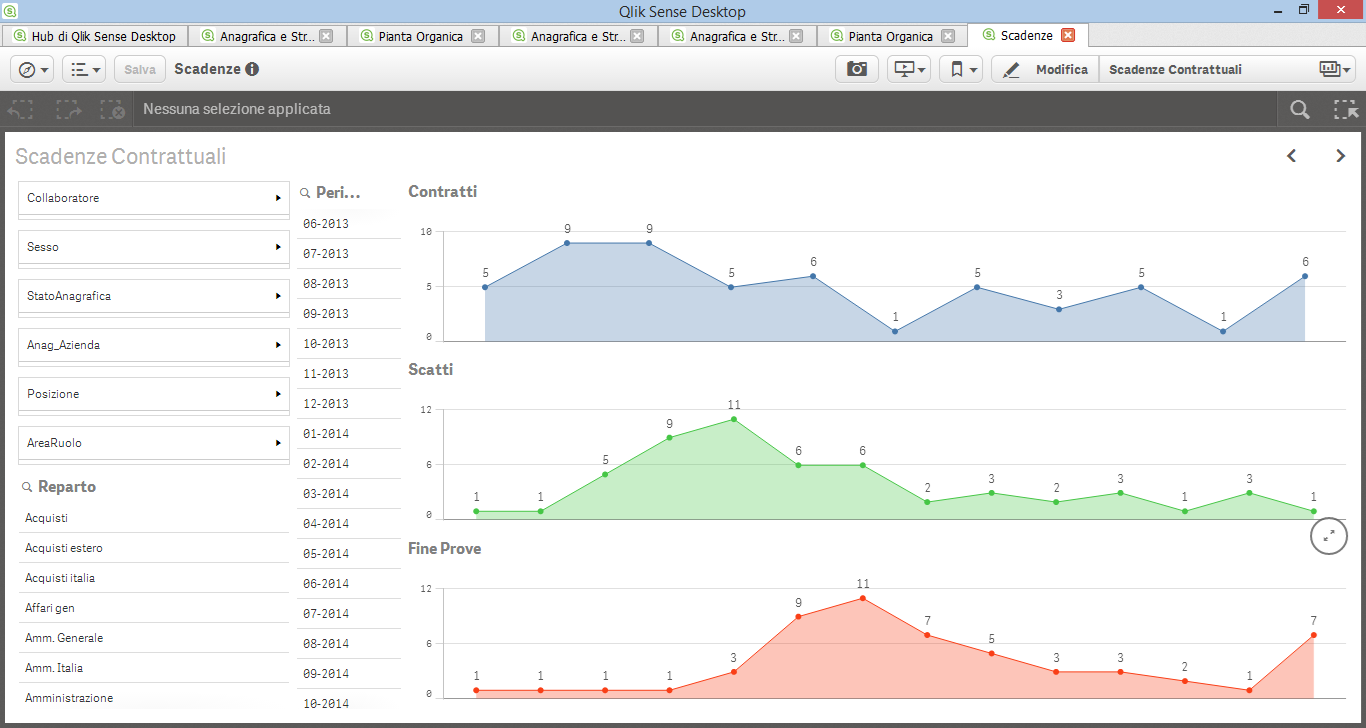Switch to Hub di Qlik Sense Desktop tab

click(x=95, y=36)
